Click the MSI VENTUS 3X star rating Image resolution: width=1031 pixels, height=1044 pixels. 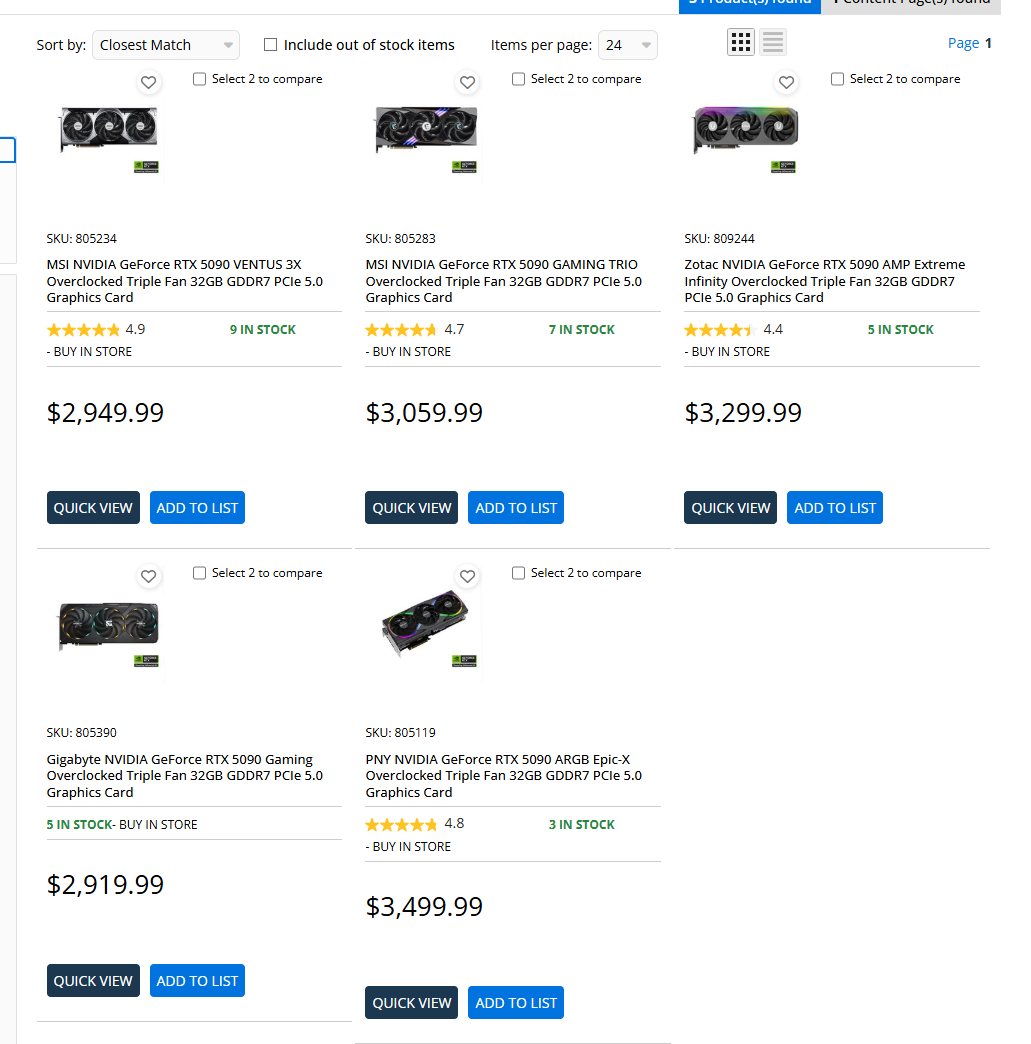[x=83, y=330]
